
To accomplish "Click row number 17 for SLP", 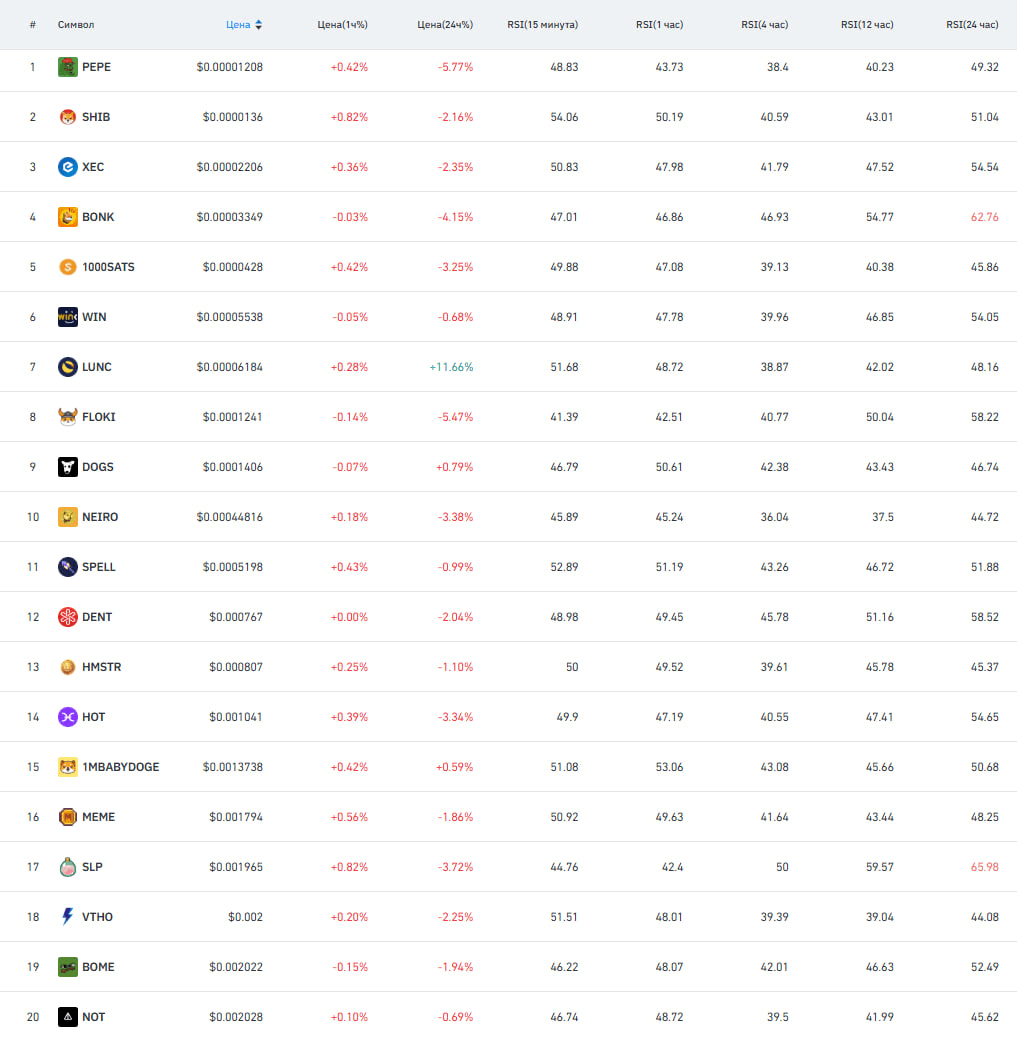I will coord(33,867).
